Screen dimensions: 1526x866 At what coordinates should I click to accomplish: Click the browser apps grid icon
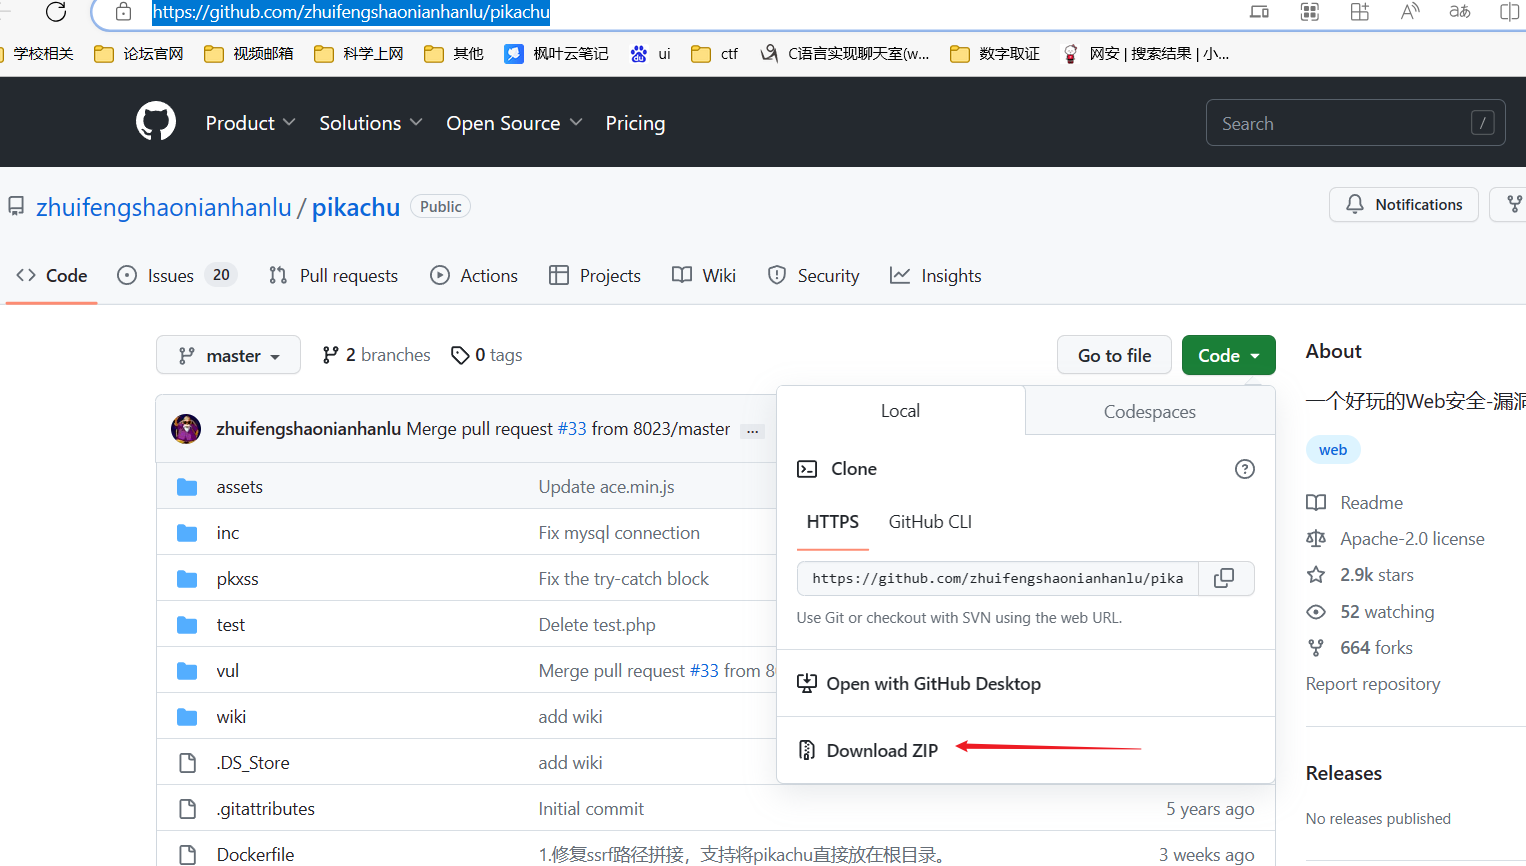tap(1310, 12)
